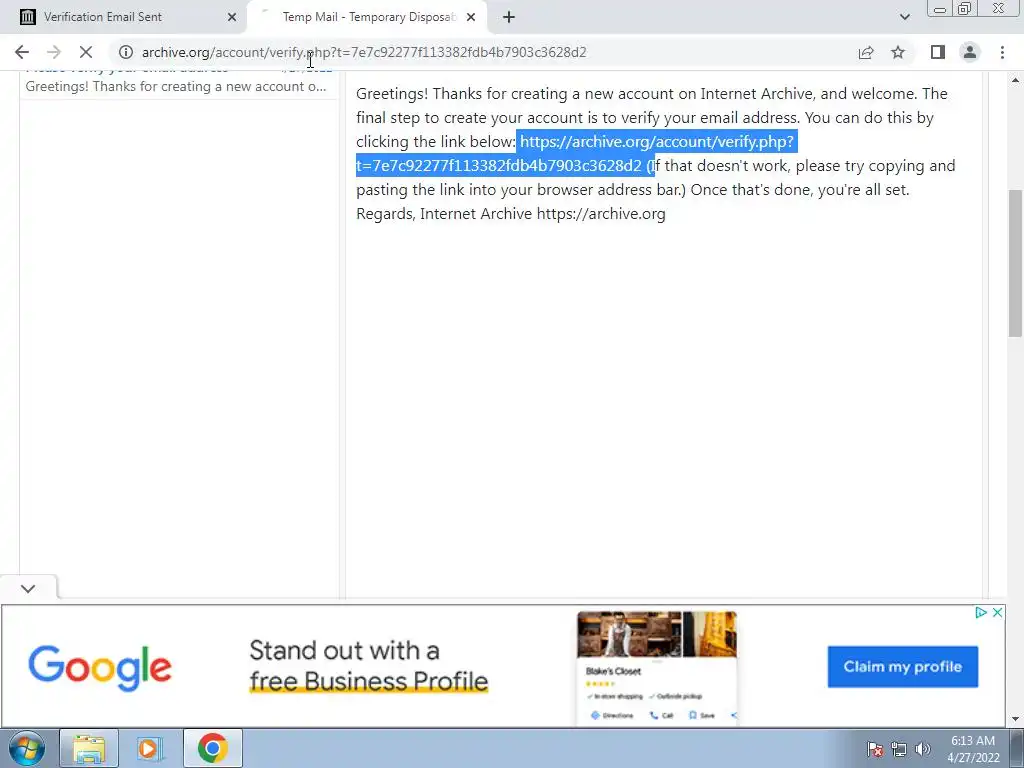
Task: Click the scrollbar down arrow
Action: [1015, 719]
